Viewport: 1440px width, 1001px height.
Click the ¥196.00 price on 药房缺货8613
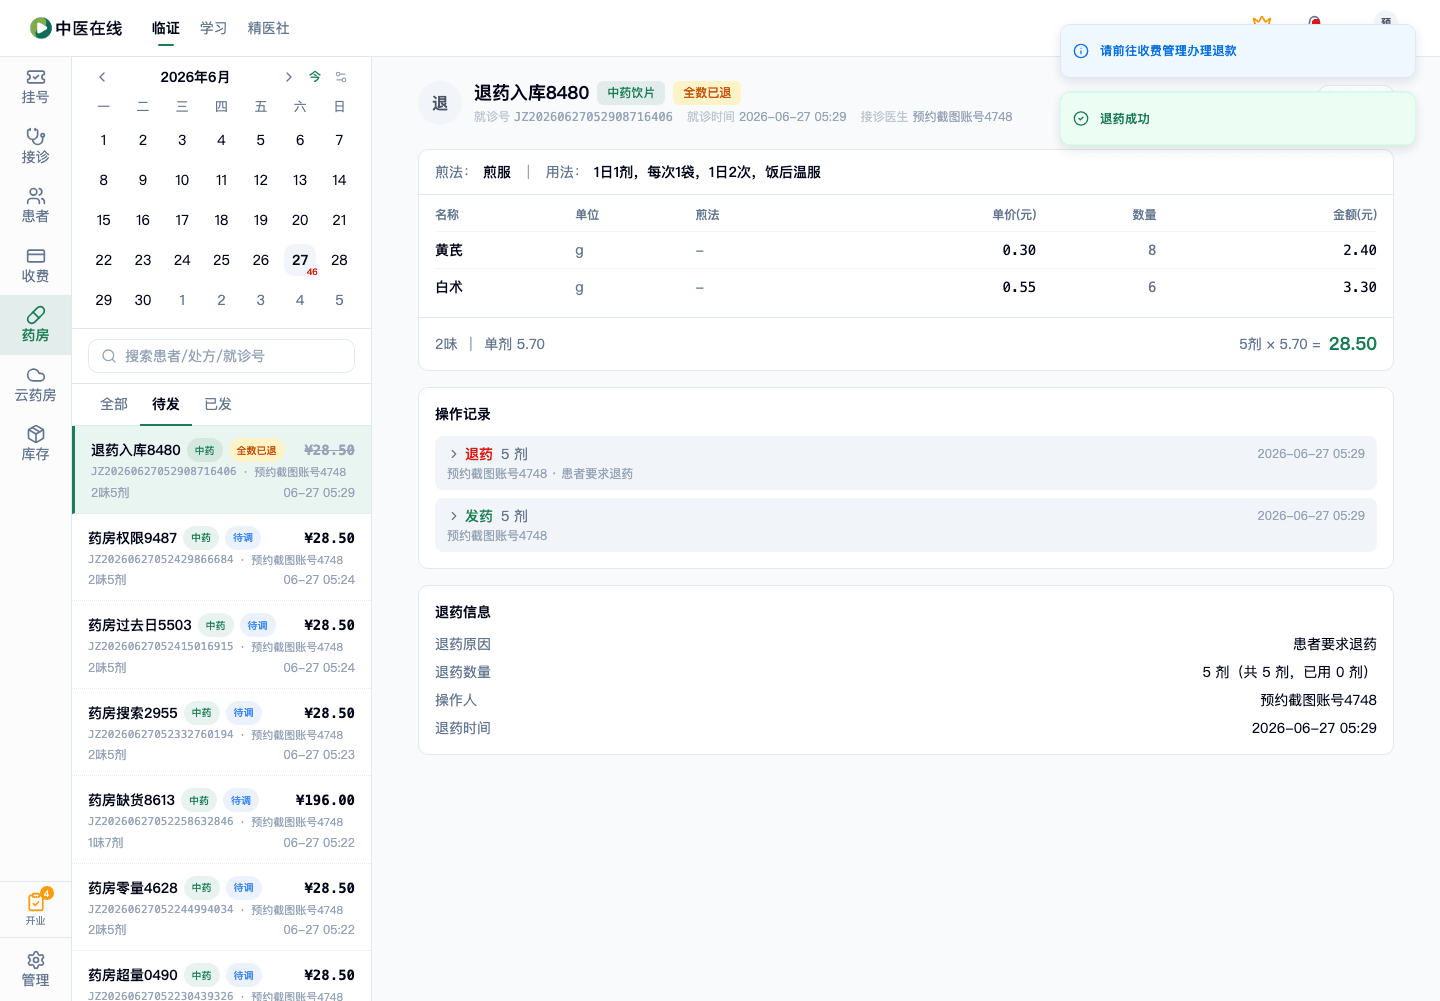[325, 800]
